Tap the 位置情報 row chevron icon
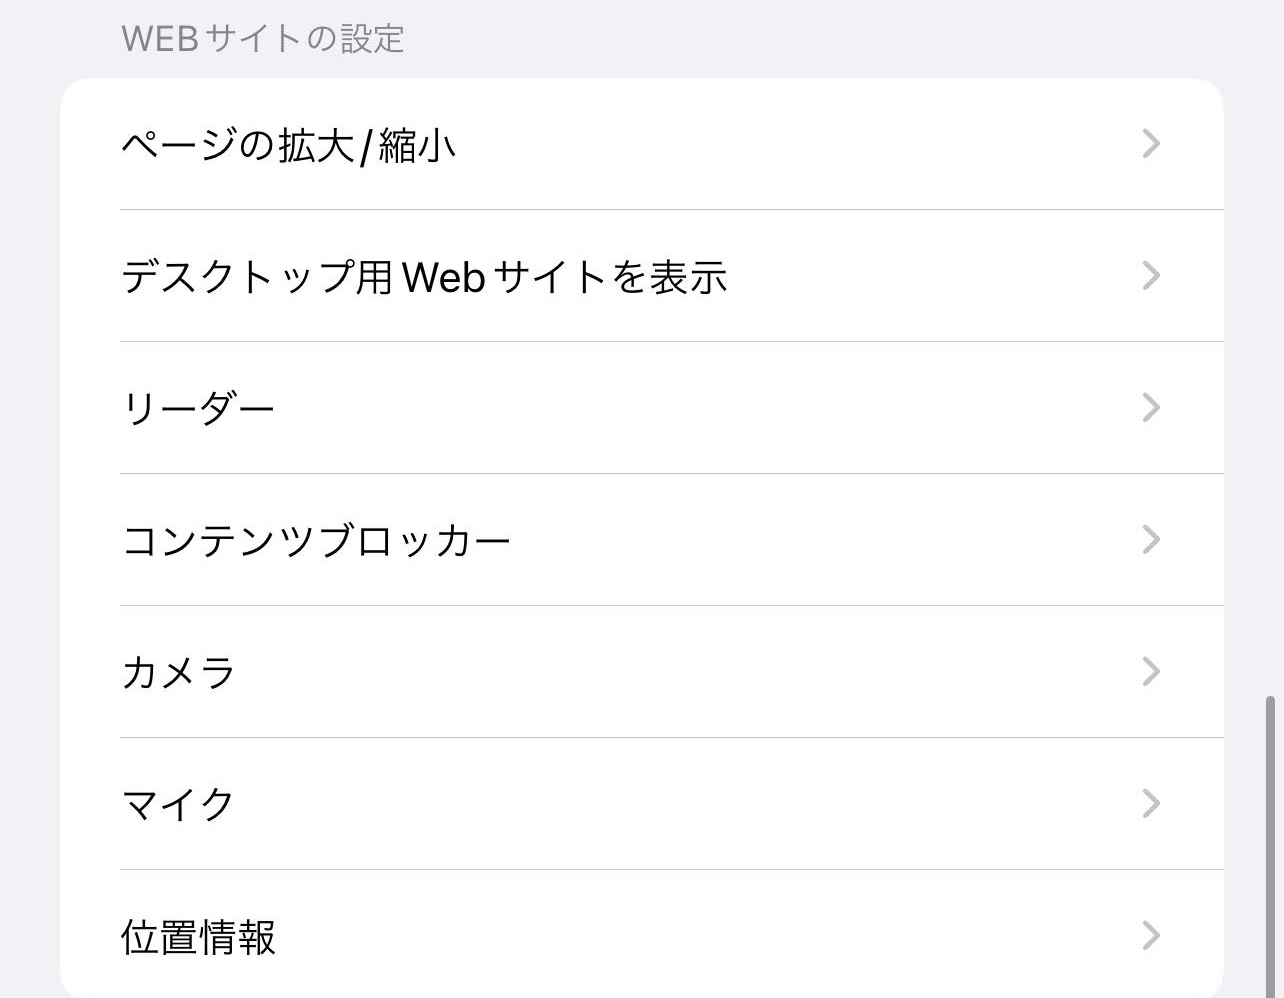The width and height of the screenshot is (1284, 998). [x=1151, y=936]
